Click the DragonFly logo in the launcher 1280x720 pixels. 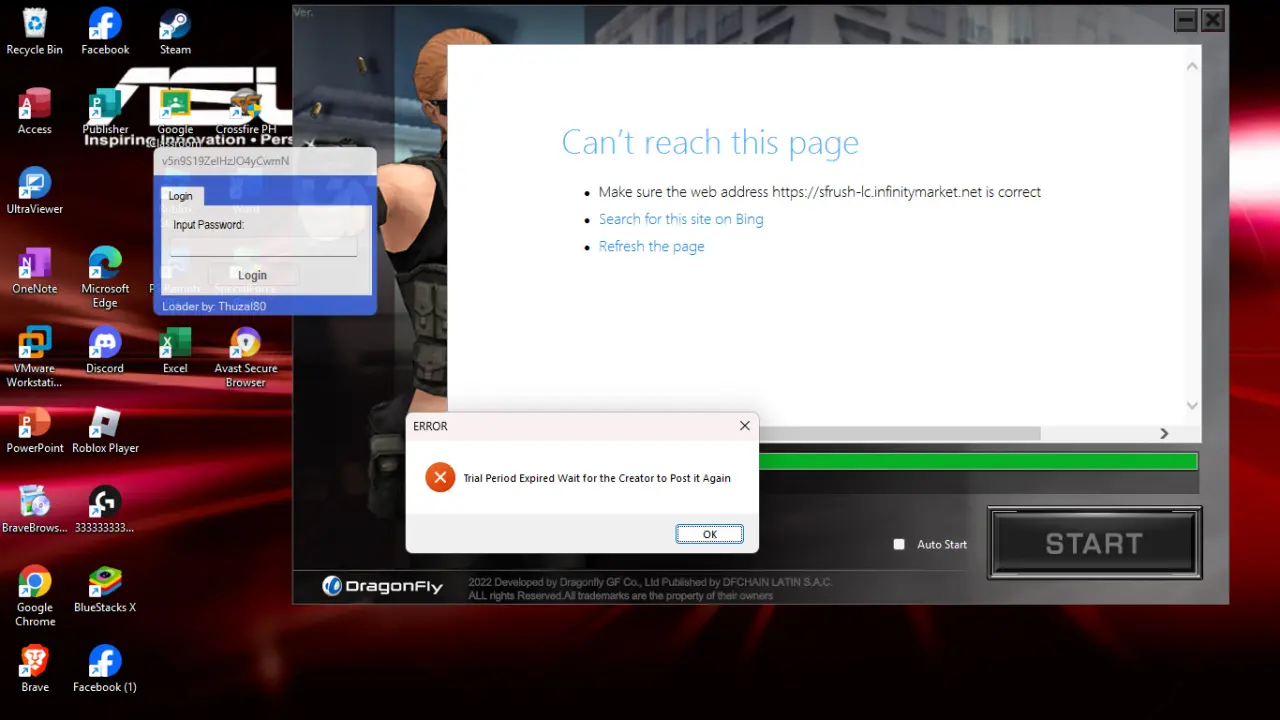(383, 586)
